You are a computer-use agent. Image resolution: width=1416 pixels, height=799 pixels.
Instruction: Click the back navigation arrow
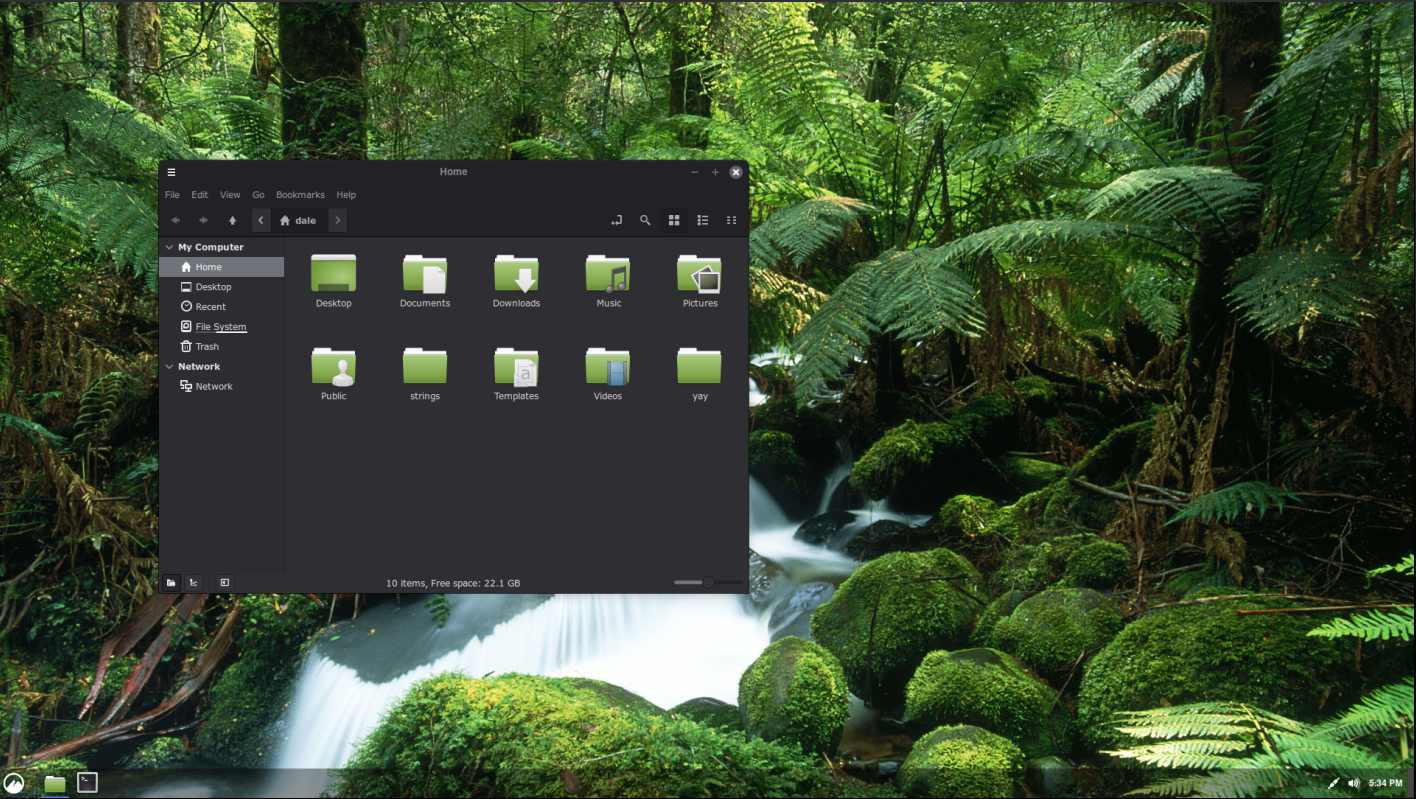point(175,220)
